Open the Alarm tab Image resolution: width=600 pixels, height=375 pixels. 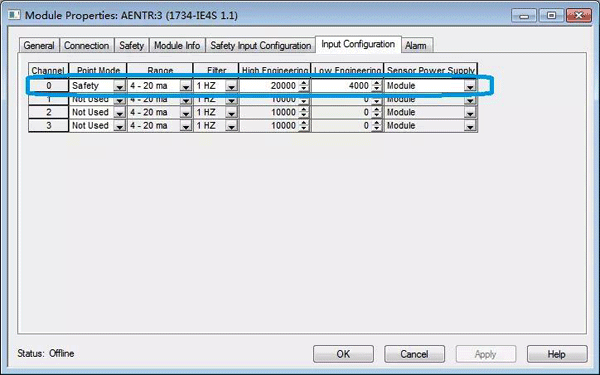(x=416, y=46)
